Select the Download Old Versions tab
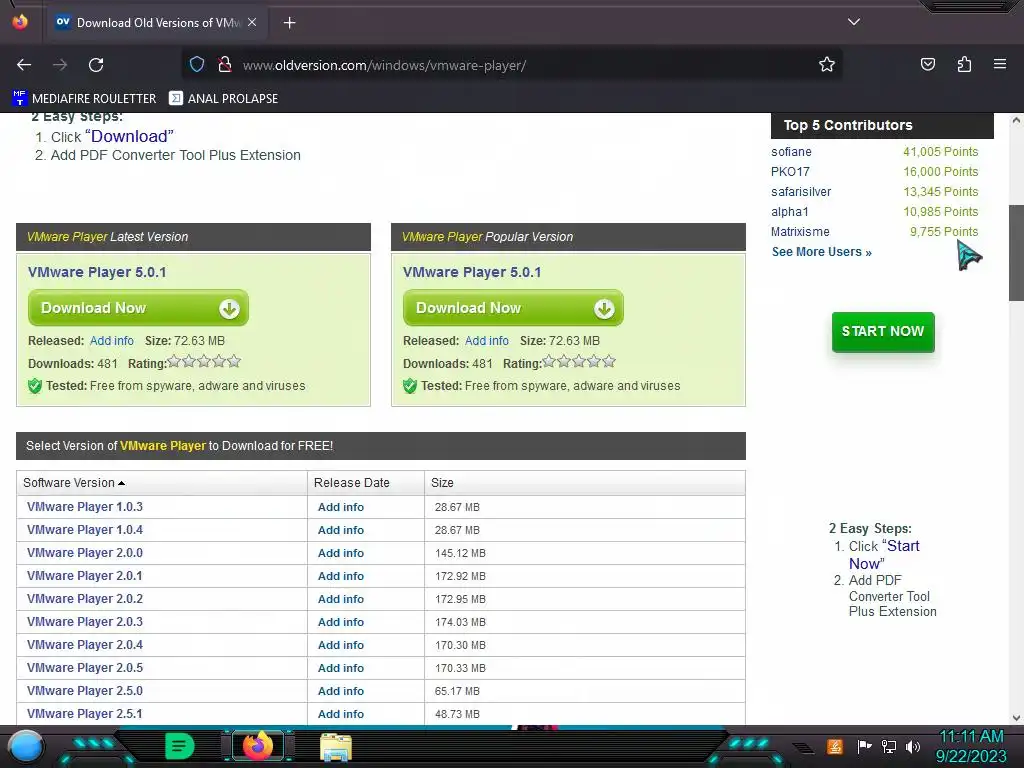This screenshot has height=768, width=1024. (x=157, y=22)
